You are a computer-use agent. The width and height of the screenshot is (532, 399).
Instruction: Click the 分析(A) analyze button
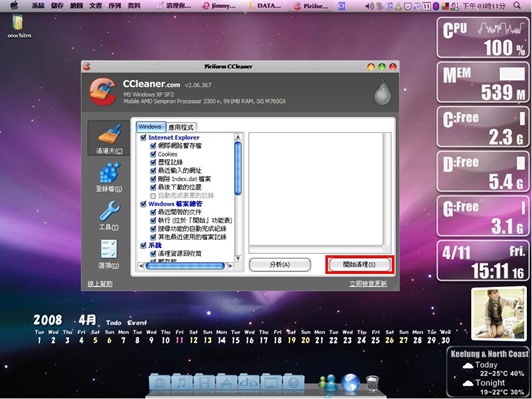click(x=280, y=265)
